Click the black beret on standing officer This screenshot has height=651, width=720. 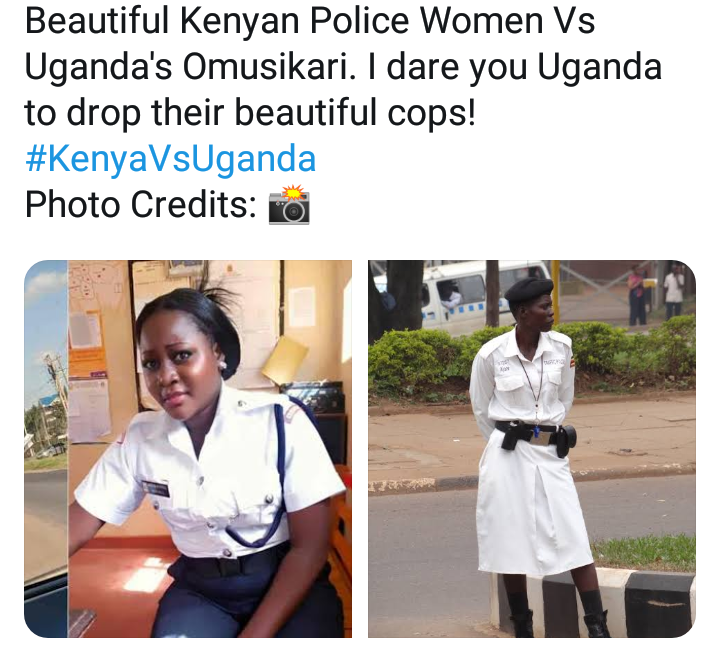[x=529, y=289]
